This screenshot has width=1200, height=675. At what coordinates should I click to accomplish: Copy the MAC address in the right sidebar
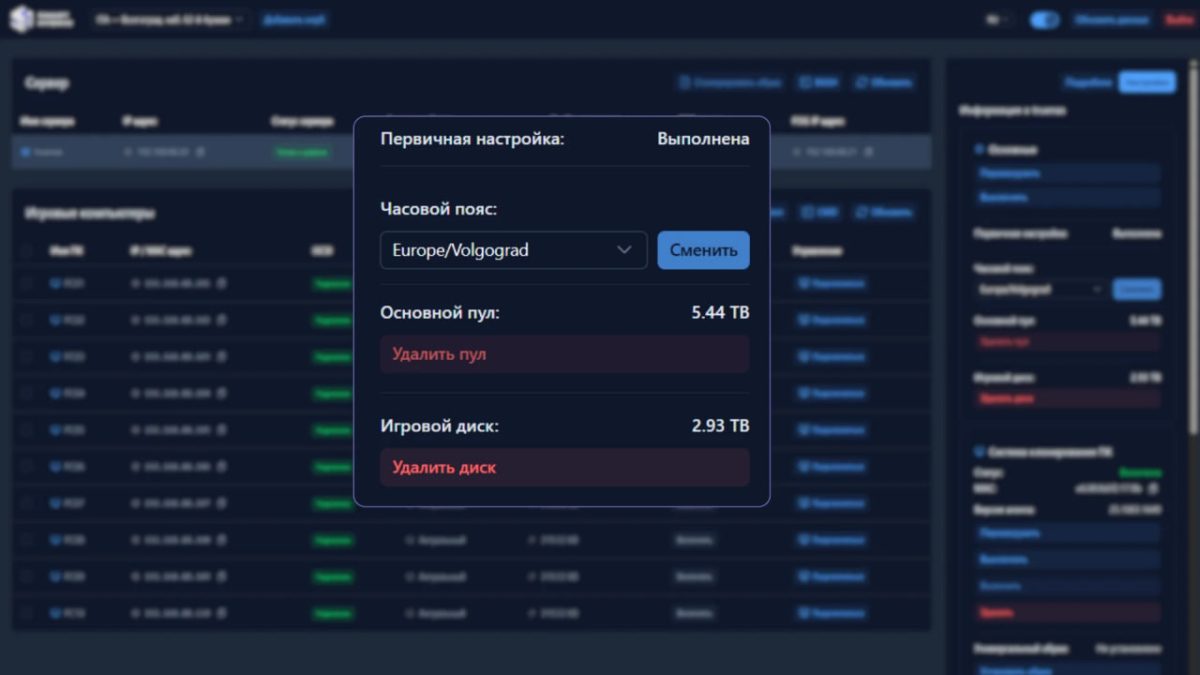(x=1153, y=489)
